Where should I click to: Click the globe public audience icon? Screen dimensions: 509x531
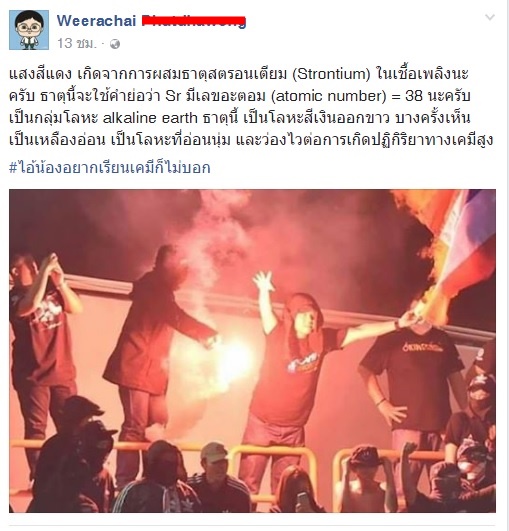coord(115,44)
